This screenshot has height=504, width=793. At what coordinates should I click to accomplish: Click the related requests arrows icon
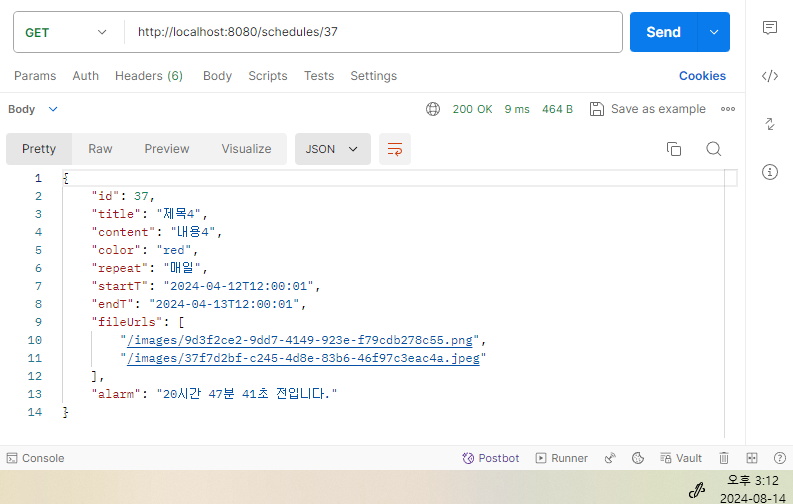[770, 124]
